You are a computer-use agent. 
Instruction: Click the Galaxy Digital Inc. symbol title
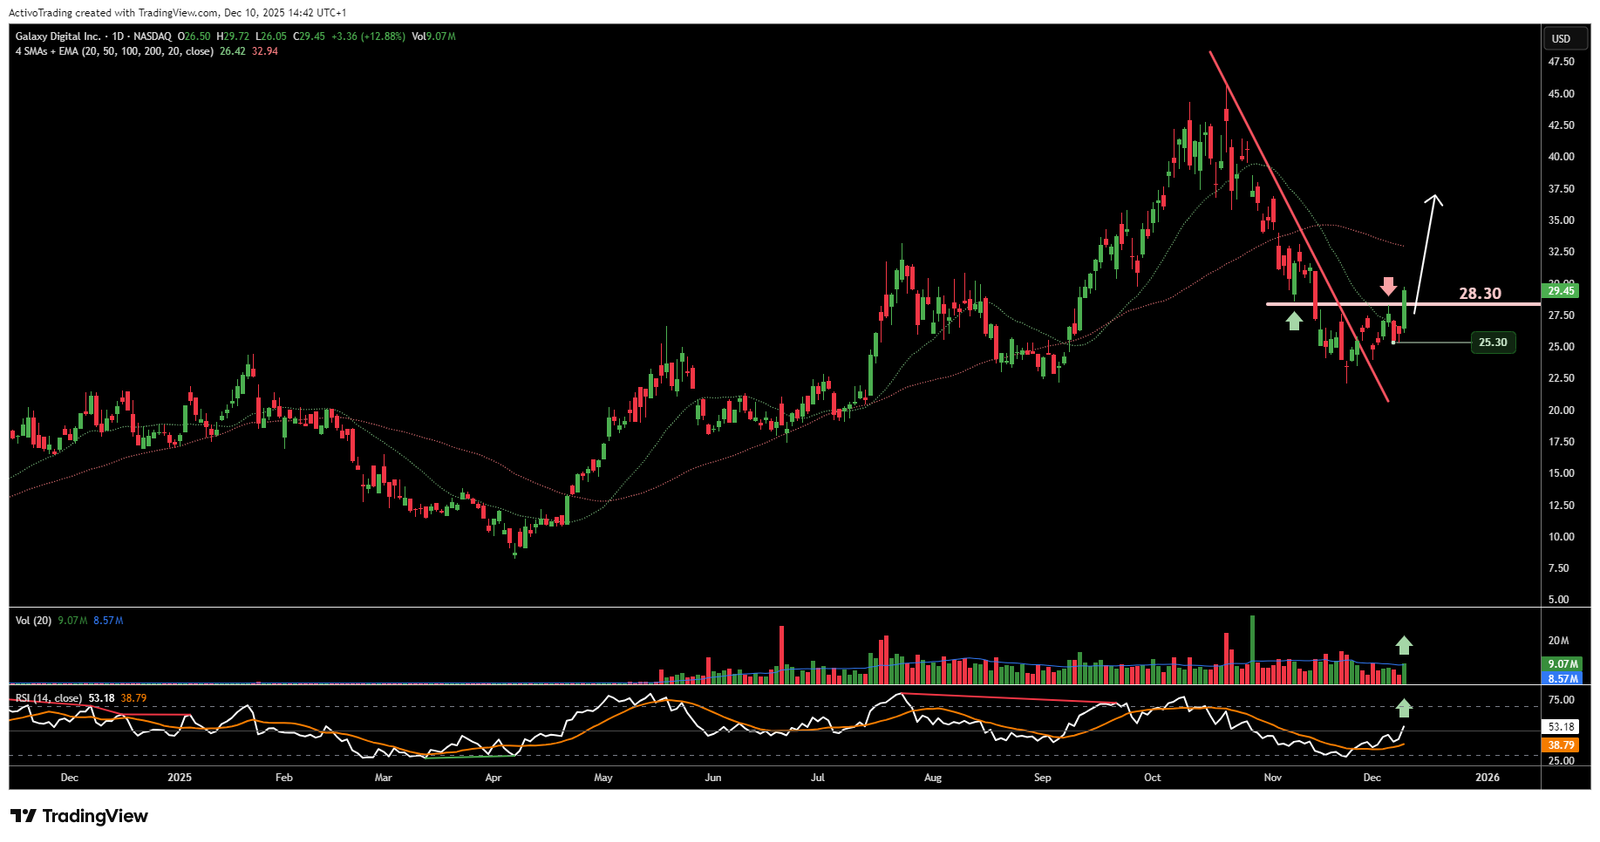point(58,36)
